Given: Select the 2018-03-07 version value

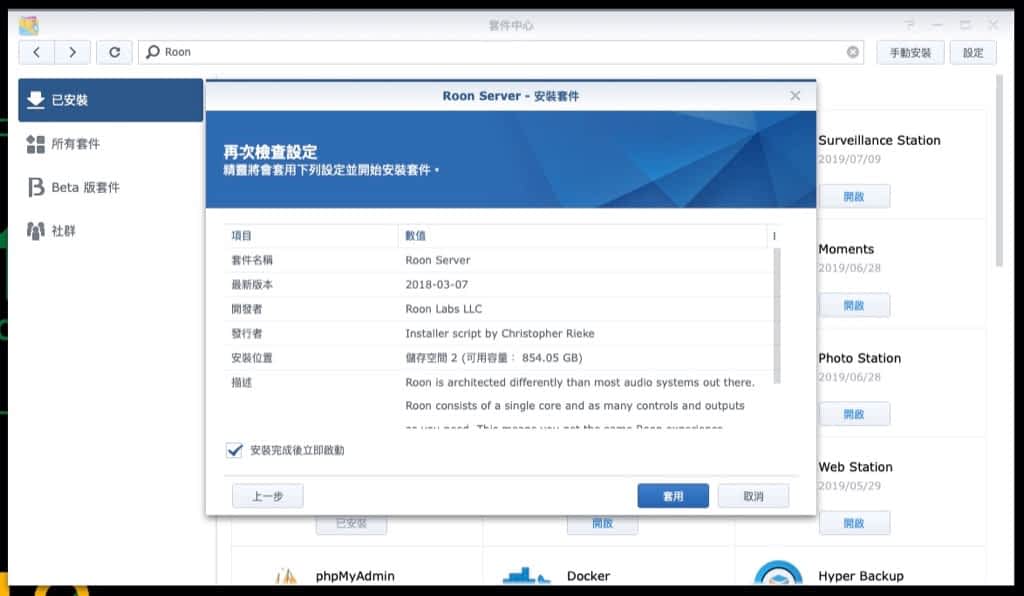Looking at the screenshot, I should 436,285.
